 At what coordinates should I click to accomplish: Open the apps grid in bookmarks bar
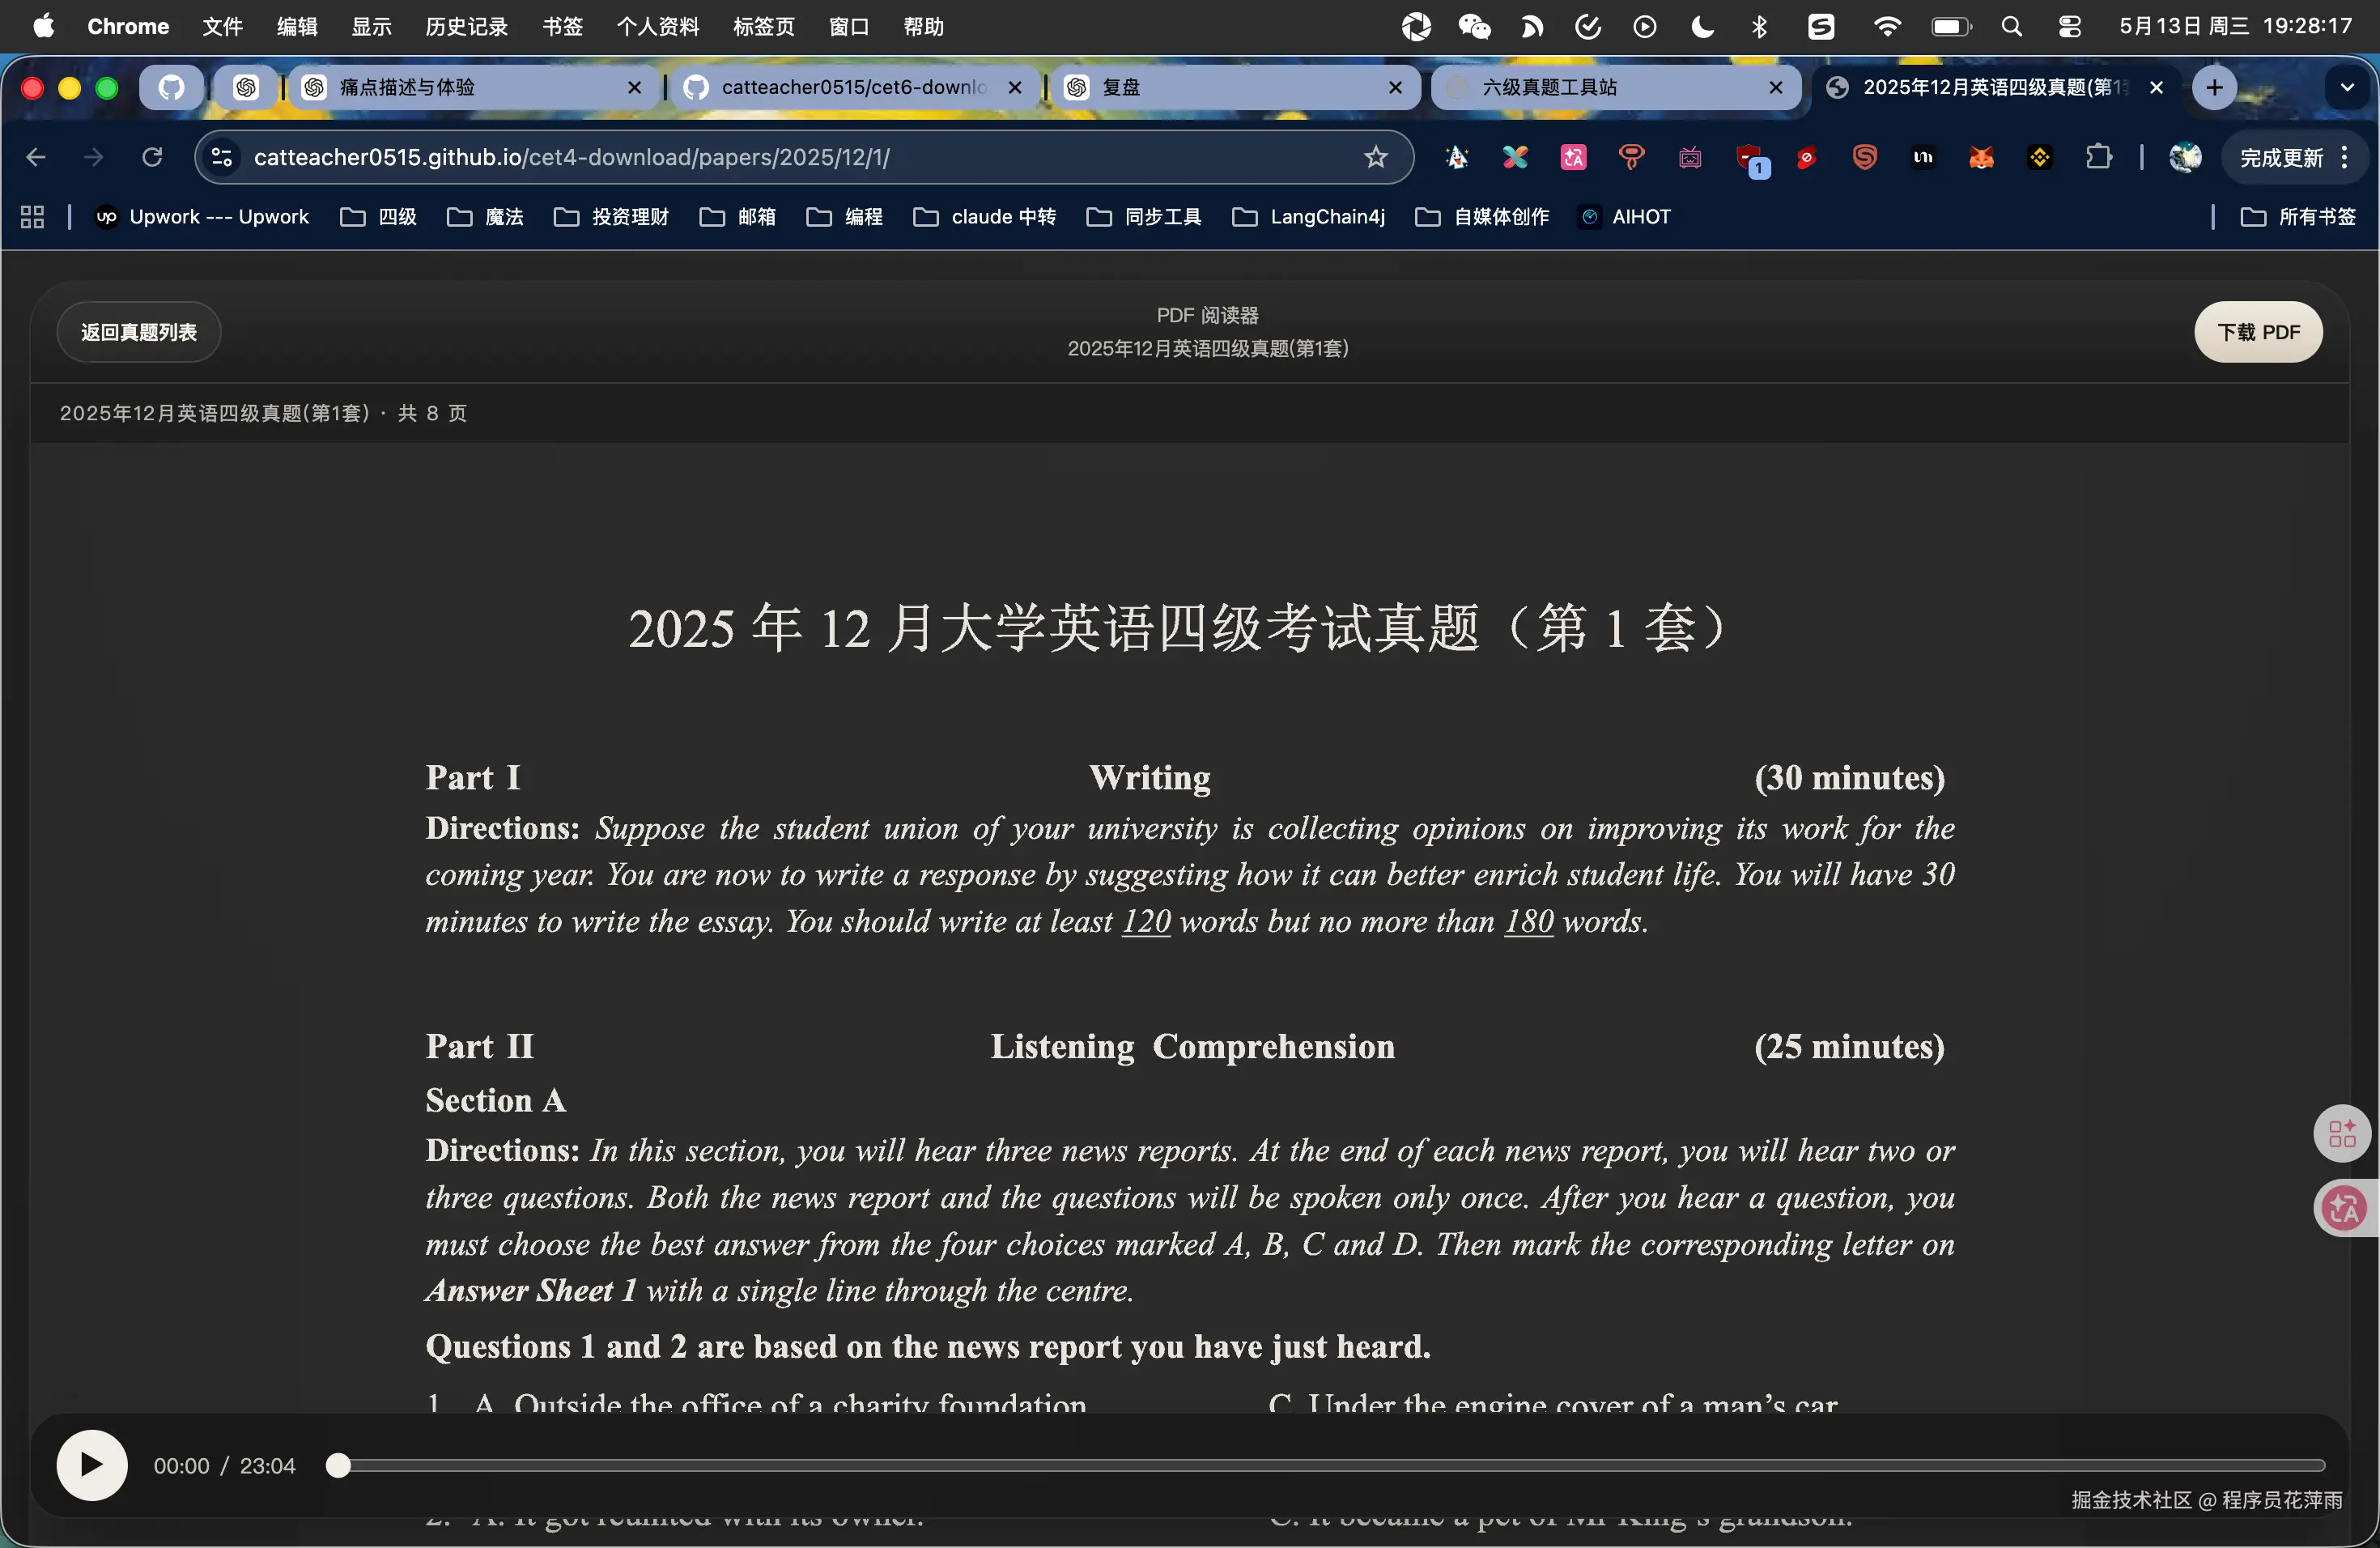pos(32,216)
